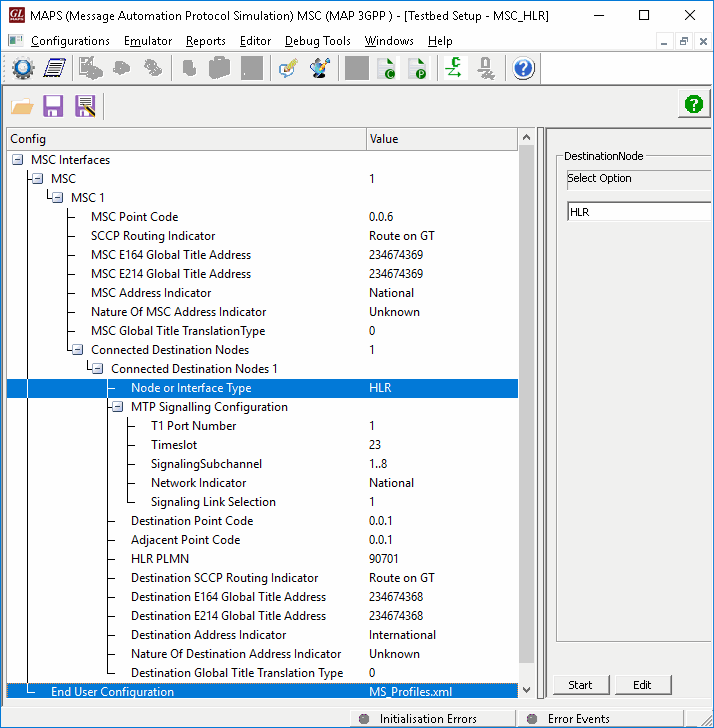Click Error Events status label
714x728 pixels.
click(x=578, y=719)
